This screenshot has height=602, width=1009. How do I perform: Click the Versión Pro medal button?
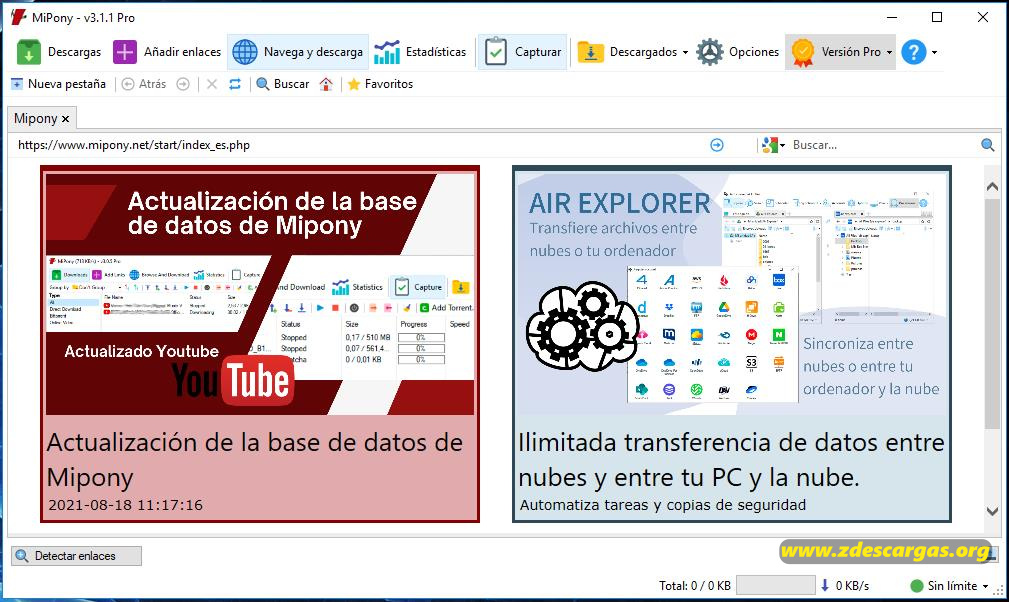click(x=835, y=52)
